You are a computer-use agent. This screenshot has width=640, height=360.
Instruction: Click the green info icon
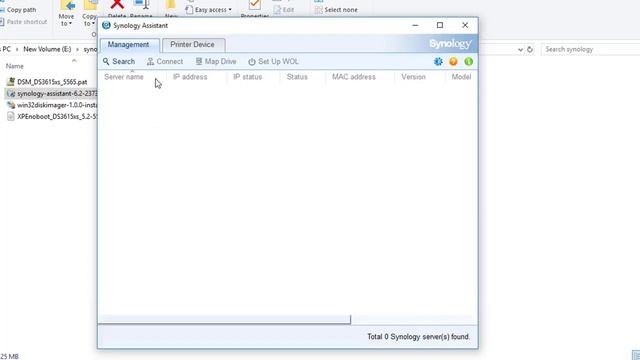(x=469, y=62)
